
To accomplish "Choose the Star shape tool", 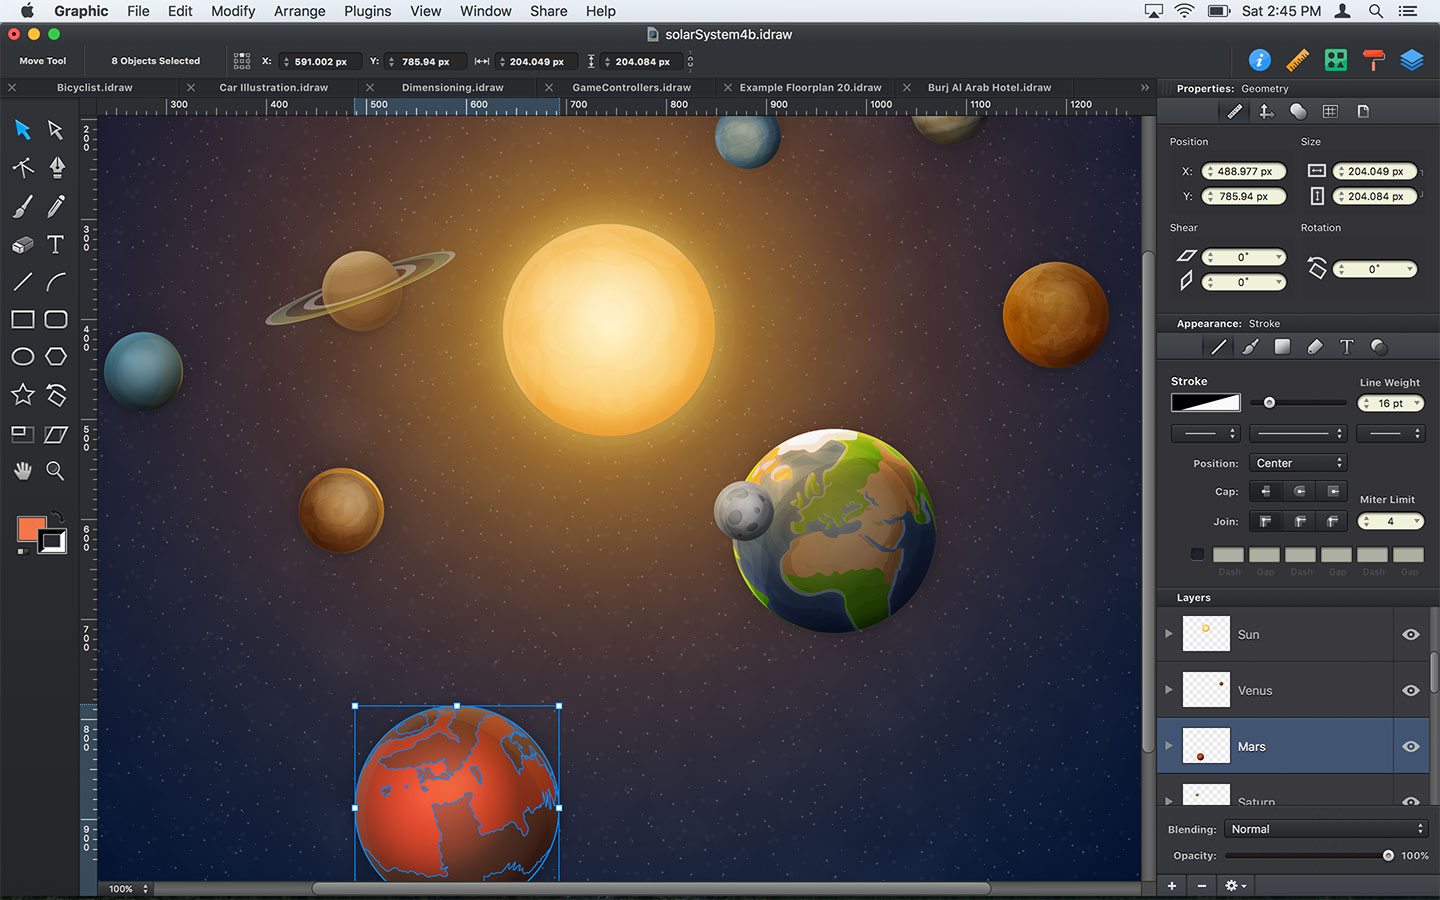I will pyautogui.click(x=22, y=395).
